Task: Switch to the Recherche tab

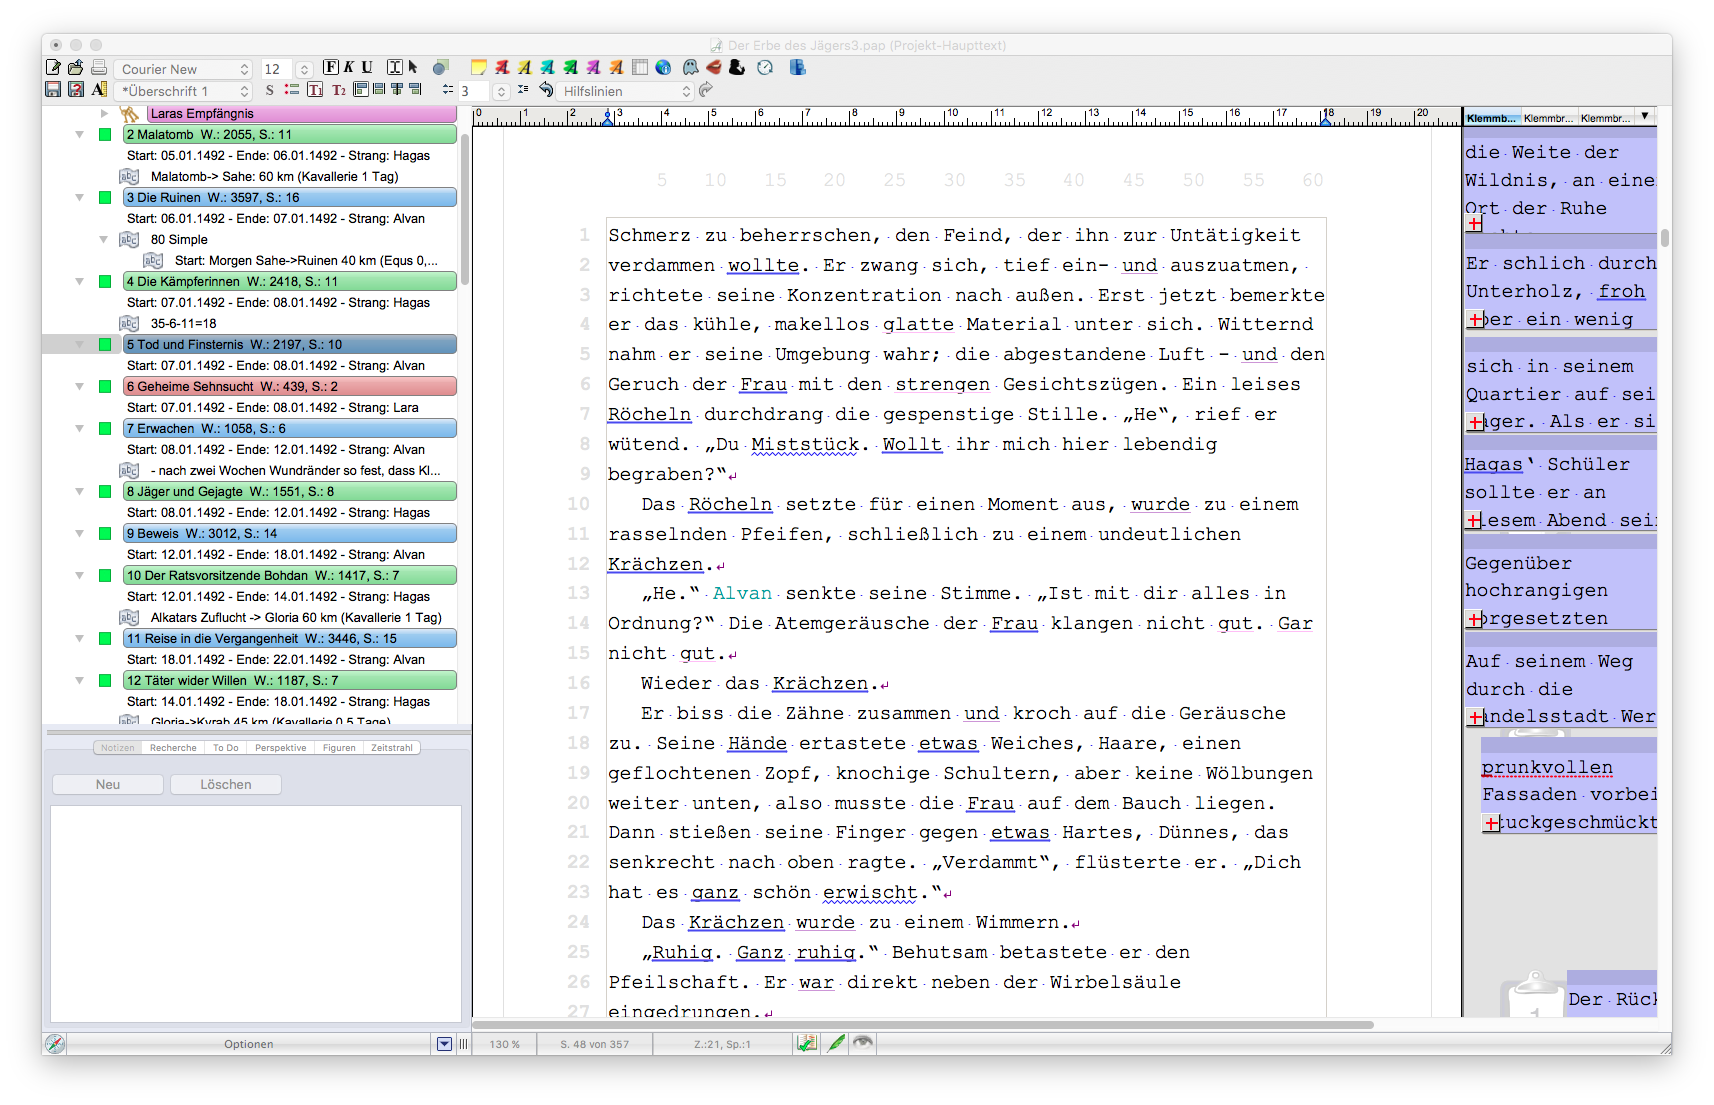Action: [x=173, y=748]
